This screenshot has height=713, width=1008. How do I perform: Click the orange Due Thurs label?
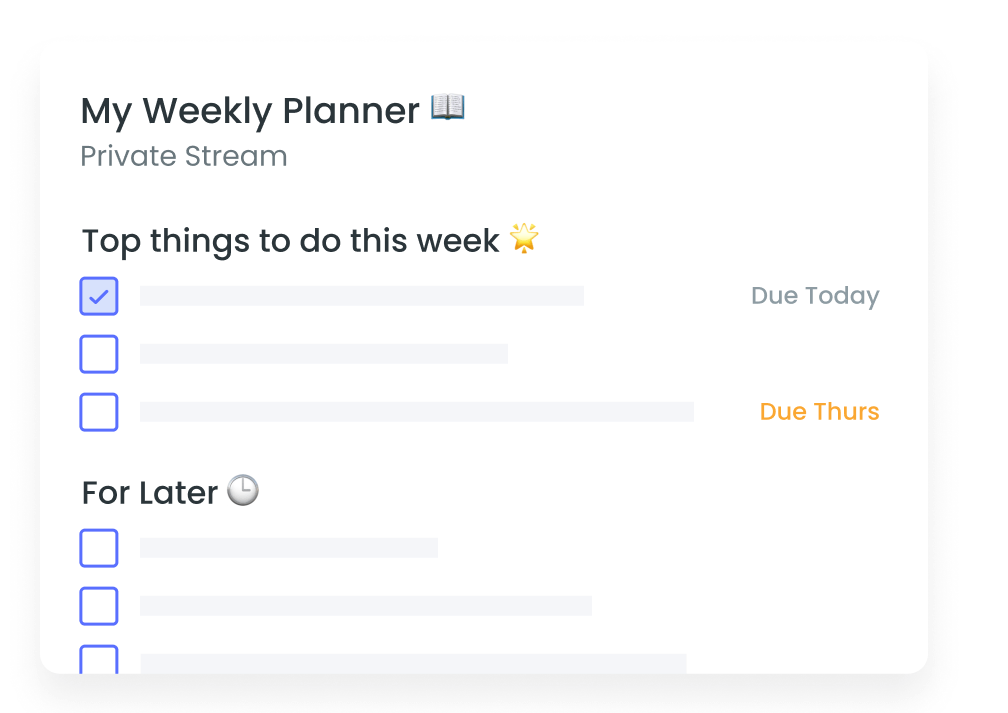819,412
